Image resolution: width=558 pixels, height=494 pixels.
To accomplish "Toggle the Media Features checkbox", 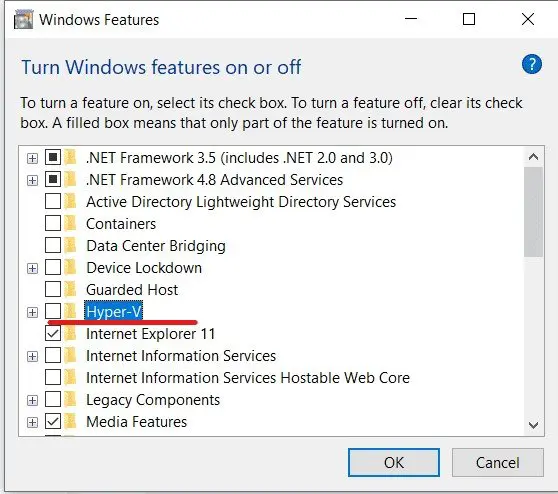I will point(53,422).
